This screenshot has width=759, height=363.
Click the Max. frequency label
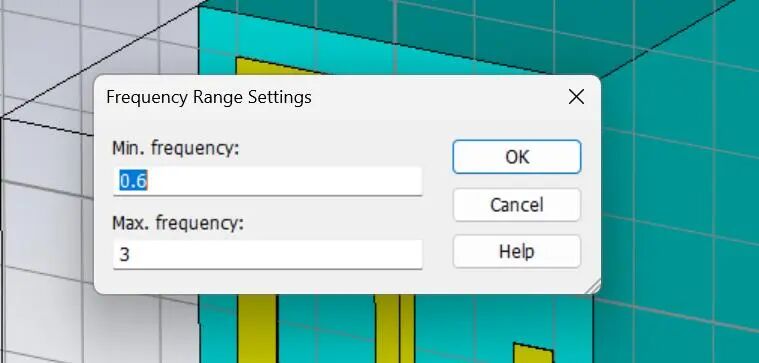[x=178, y=223]
